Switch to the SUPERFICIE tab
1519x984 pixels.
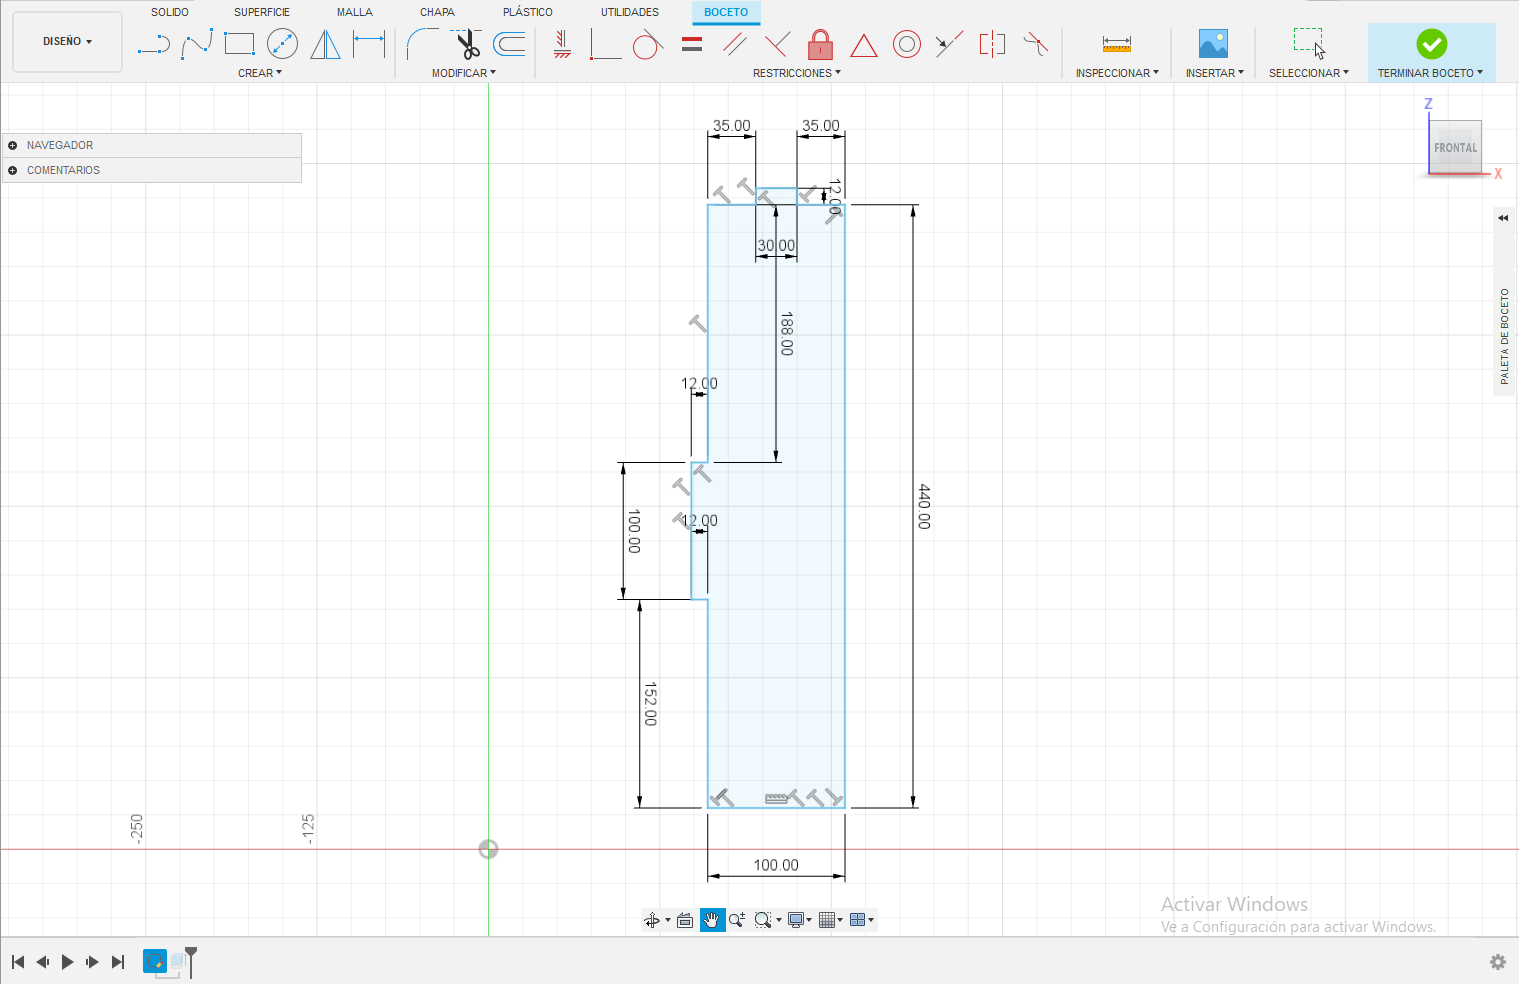pyautogui.click(x=262, y=12)
